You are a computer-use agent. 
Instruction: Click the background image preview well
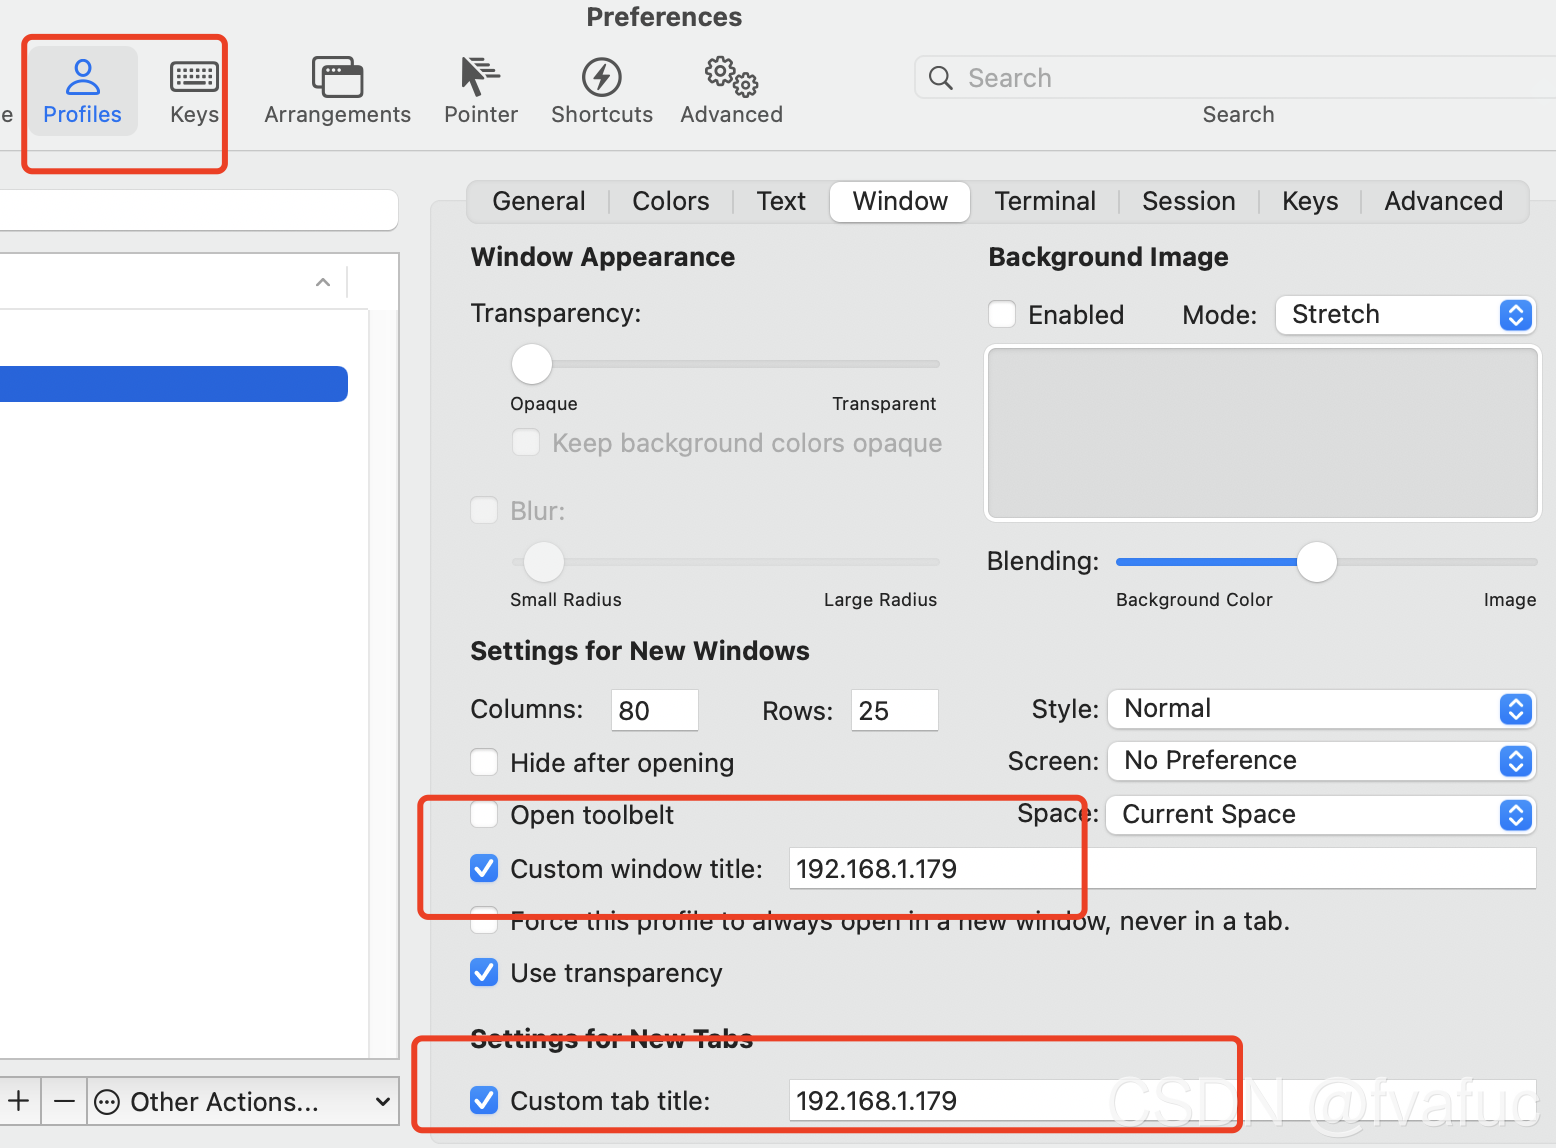[1263, 433]
